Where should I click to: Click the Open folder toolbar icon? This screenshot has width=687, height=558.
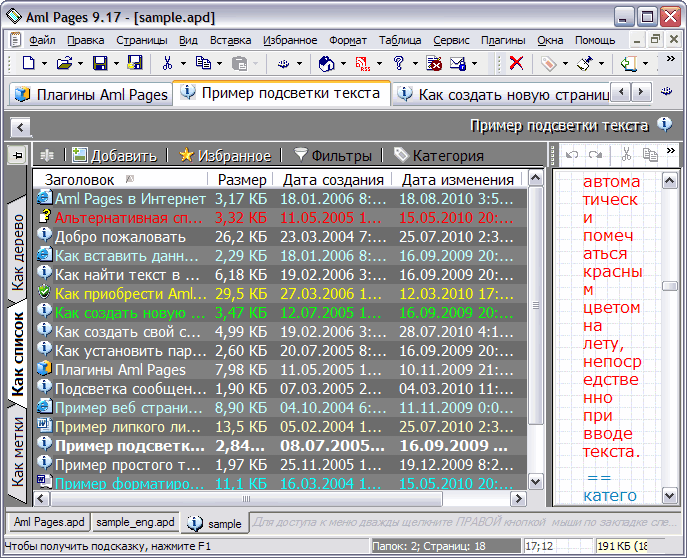(64, 64)
